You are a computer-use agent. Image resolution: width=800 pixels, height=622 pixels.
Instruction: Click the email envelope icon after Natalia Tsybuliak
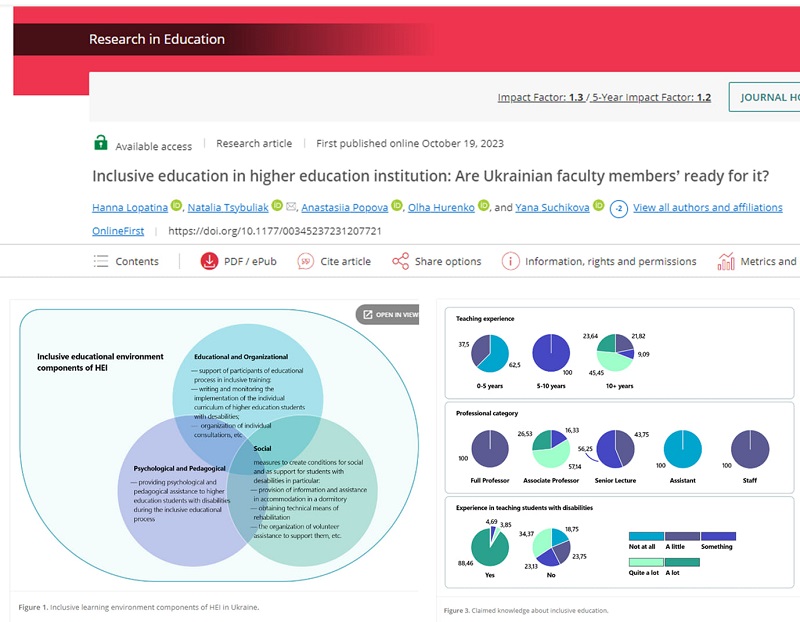click(x=291, y=206)
